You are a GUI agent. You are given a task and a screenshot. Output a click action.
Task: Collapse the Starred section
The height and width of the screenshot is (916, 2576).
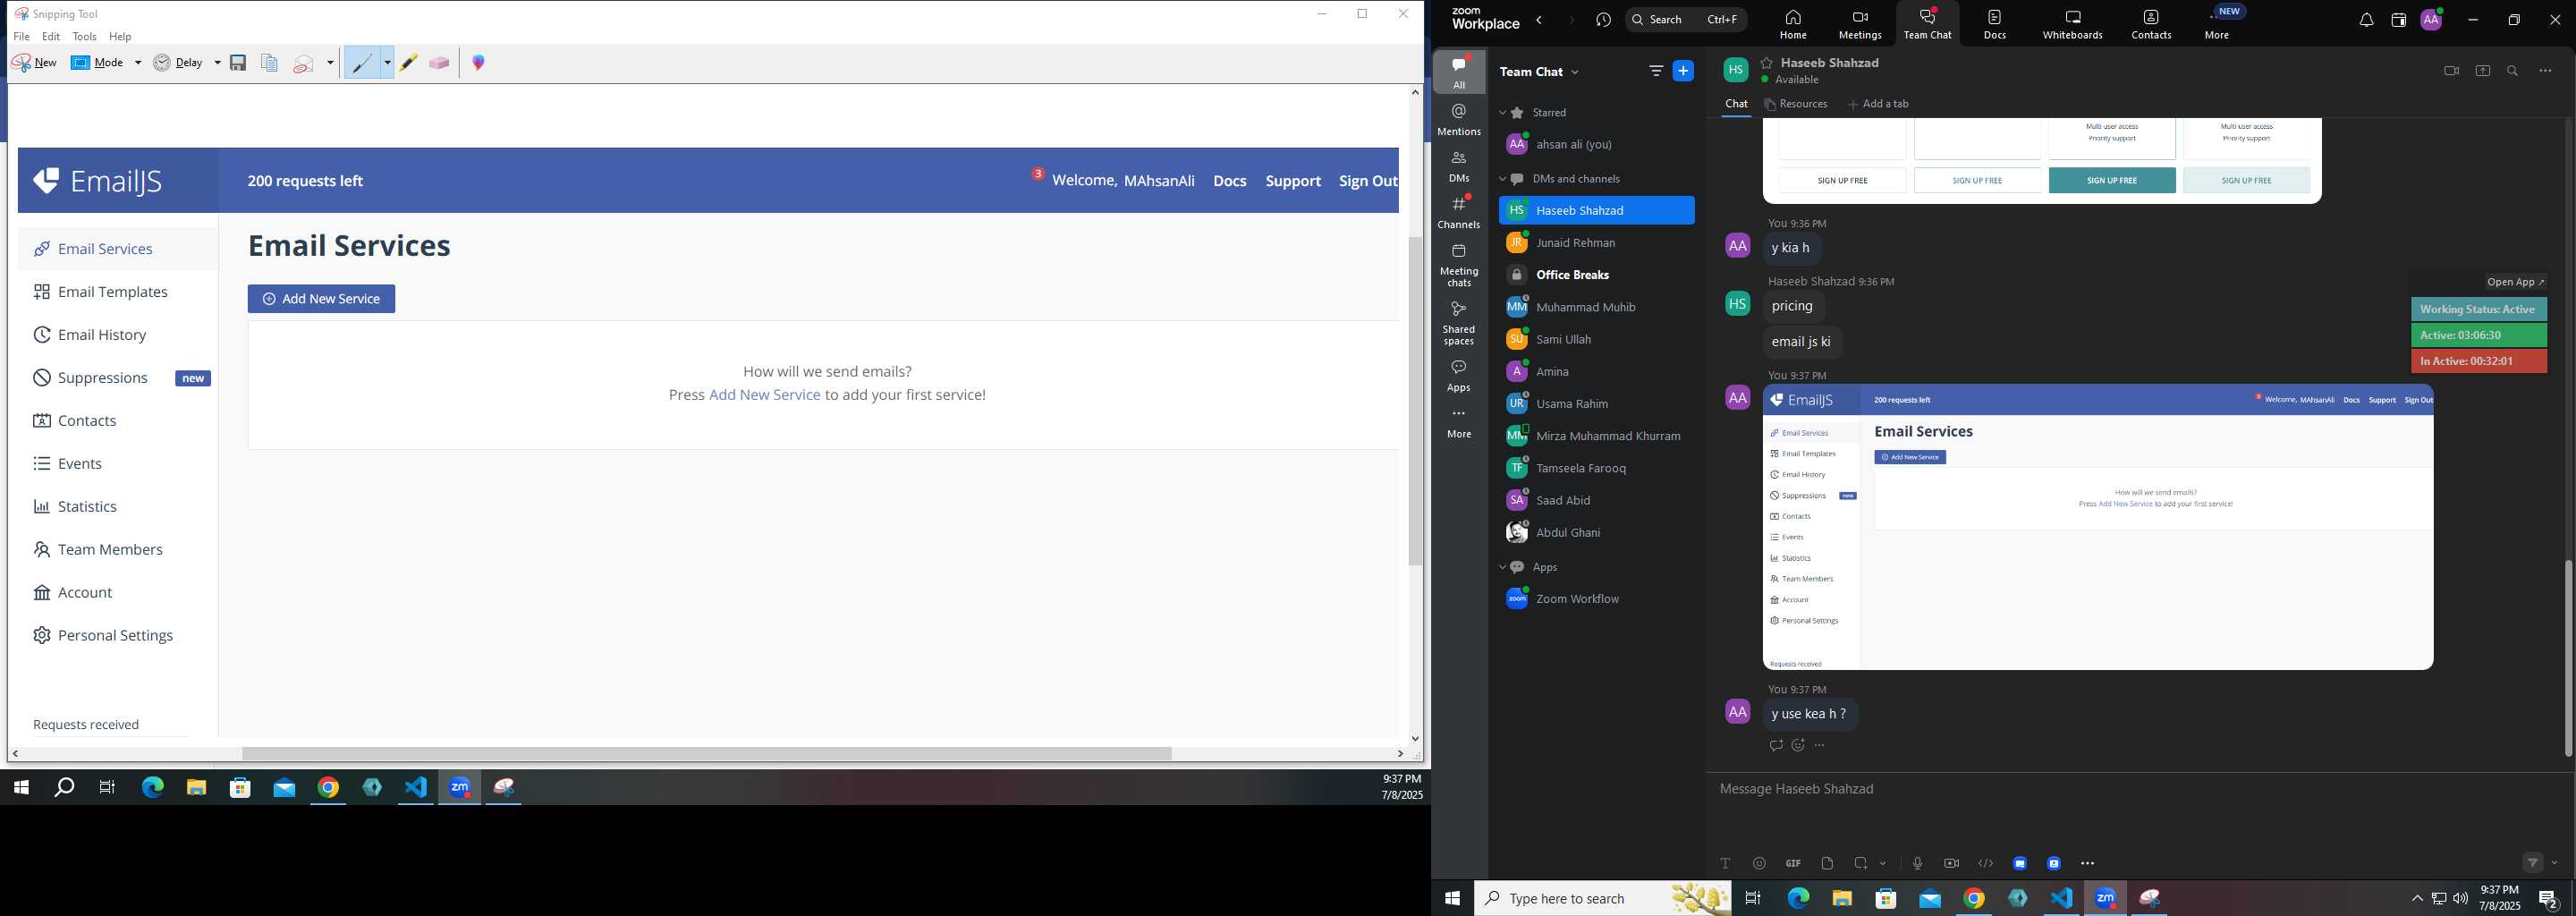[x=1502, y=113]
